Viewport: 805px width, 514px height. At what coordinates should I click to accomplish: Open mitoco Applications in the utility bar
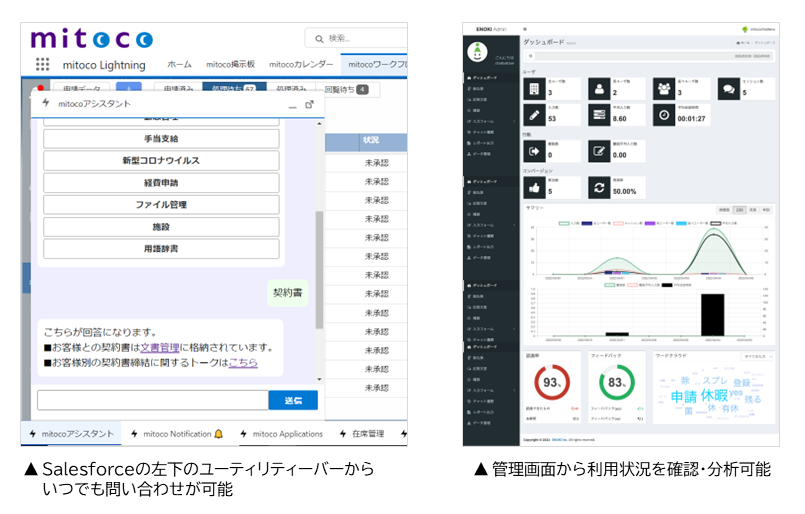(x=283, y=434)
